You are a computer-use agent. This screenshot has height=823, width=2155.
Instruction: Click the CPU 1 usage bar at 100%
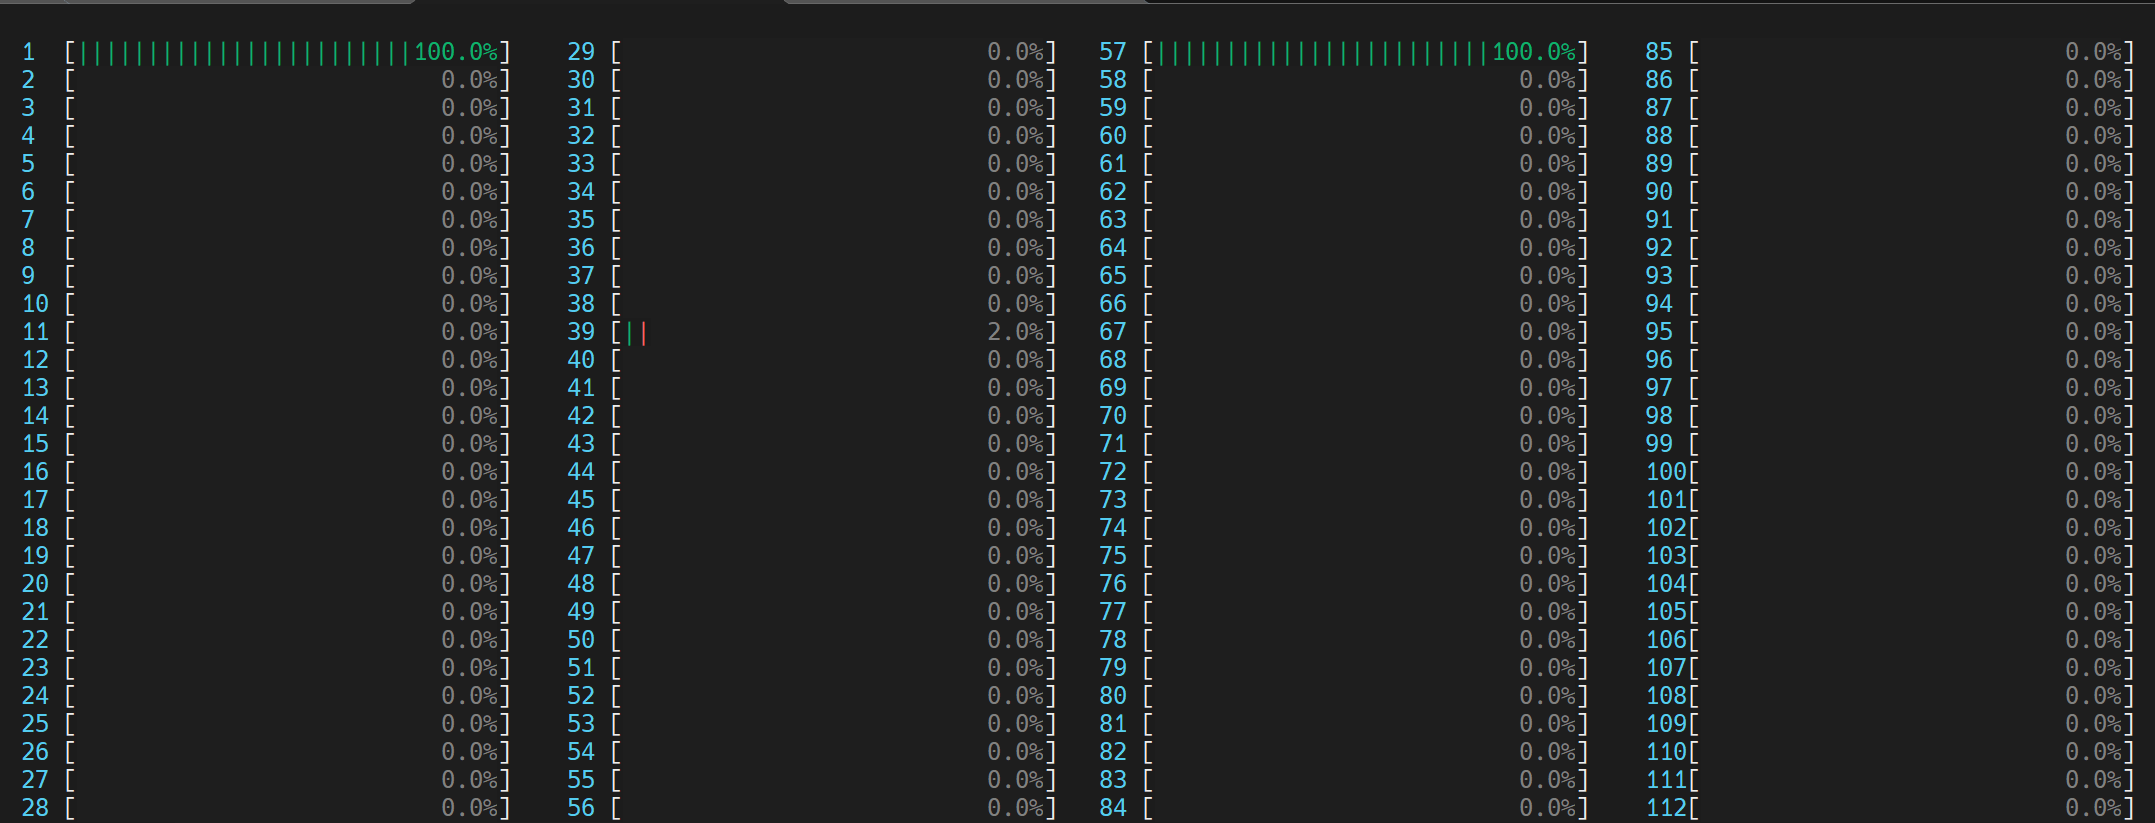pyautogui.click(x=245, y=52)
